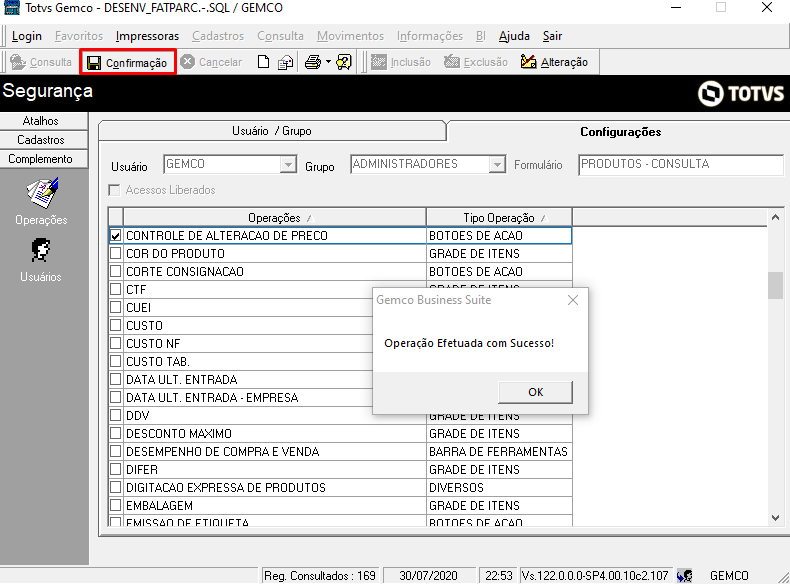Click the BARRA DE FERRAMENTAS cell
Screen dimensions: 790x584
[x=499, y=451]
